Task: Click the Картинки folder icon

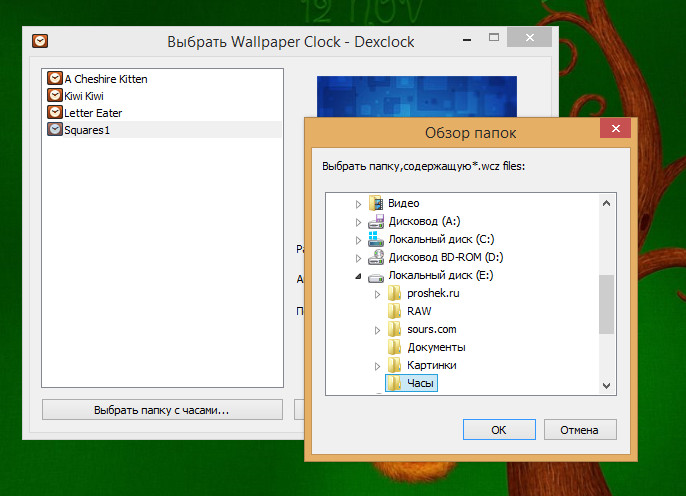Action: tap(394, 365)
